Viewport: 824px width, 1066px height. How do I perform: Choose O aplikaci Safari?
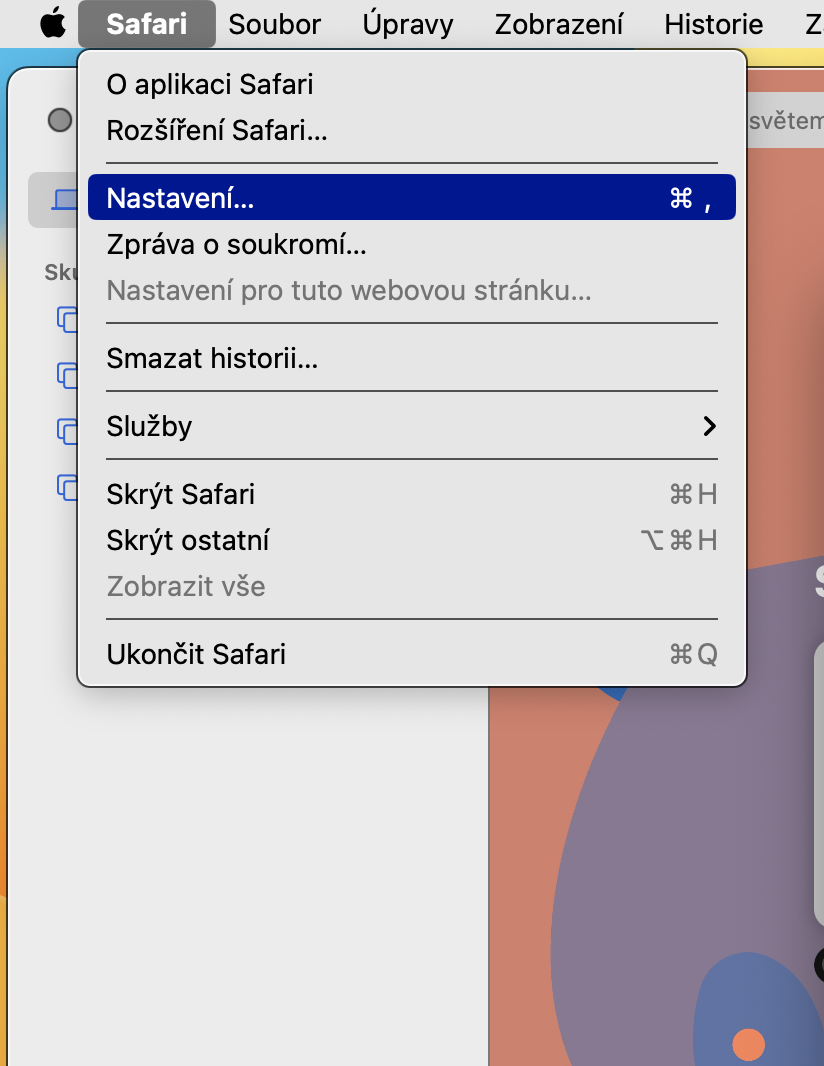(412, 84)
